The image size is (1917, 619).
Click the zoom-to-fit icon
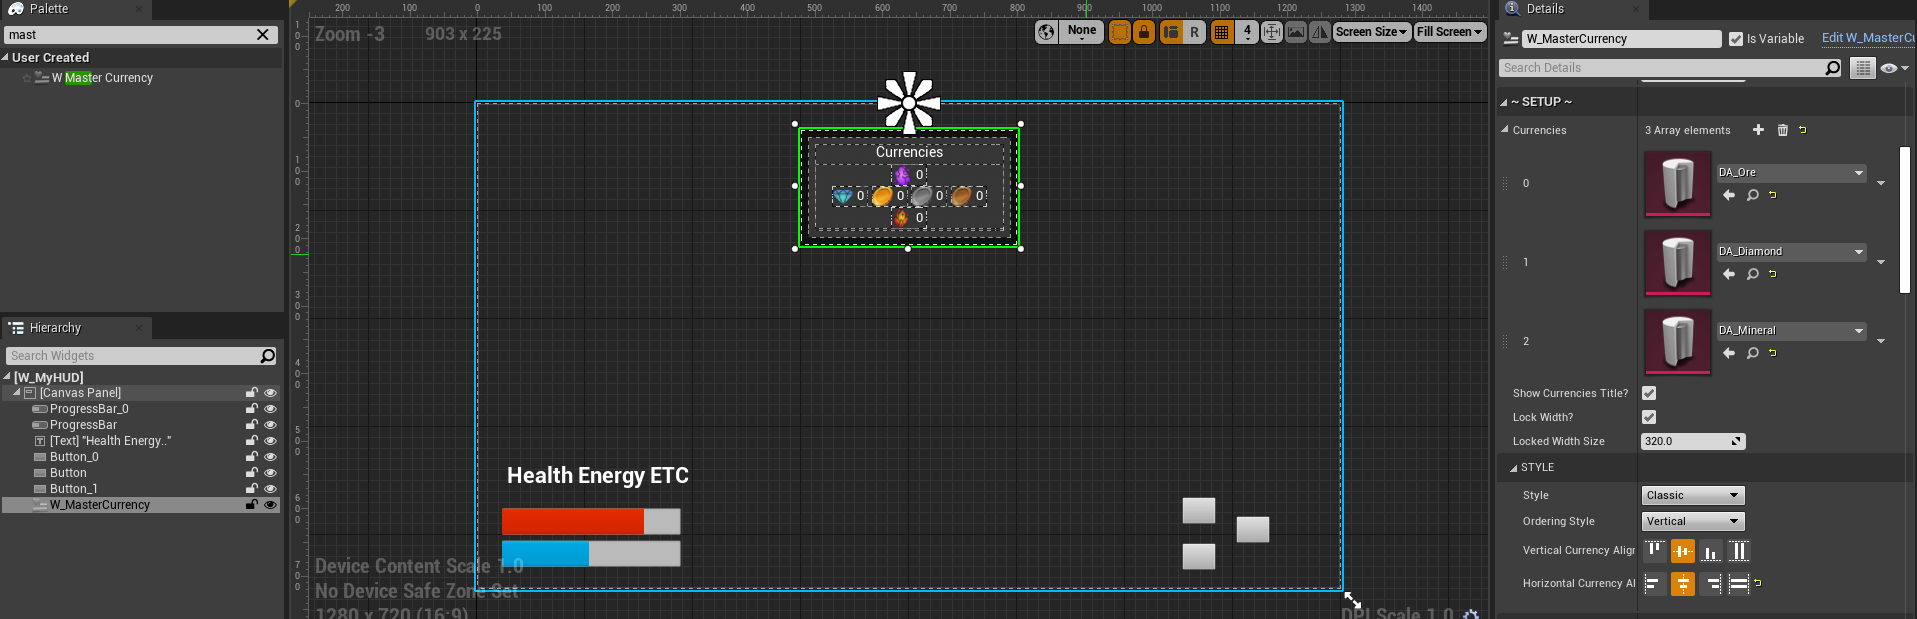(1272, 32)
